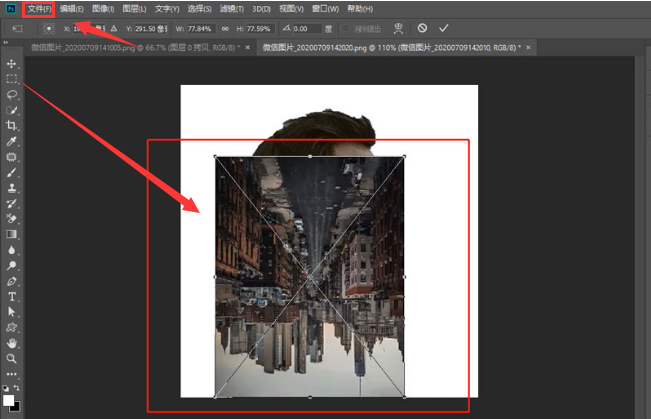
Task: Open the 文件(F) menu
Action: [39, 8]
